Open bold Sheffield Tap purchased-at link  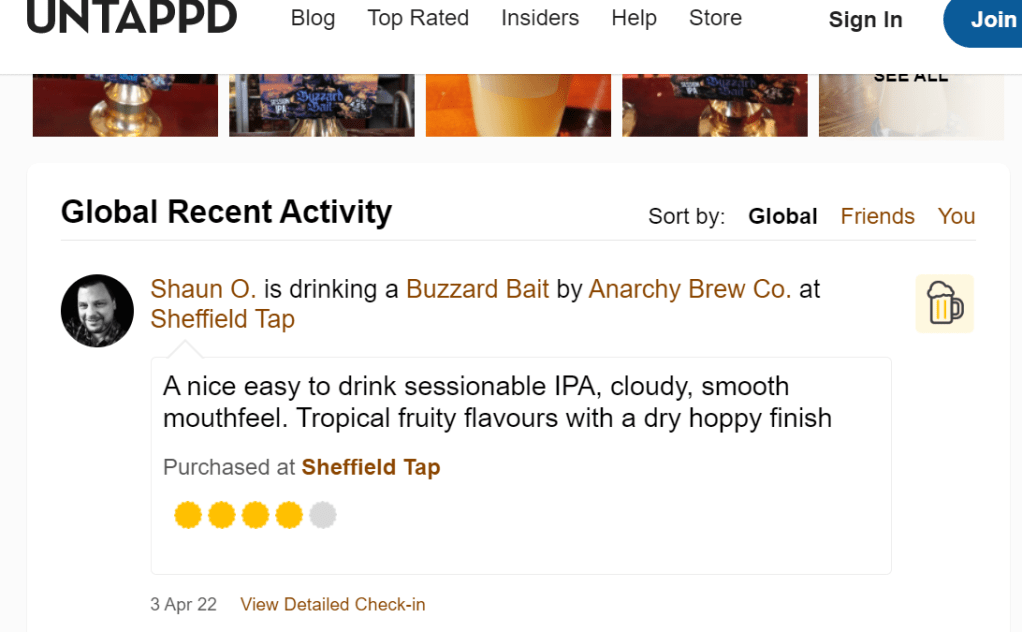pos(371,467)
